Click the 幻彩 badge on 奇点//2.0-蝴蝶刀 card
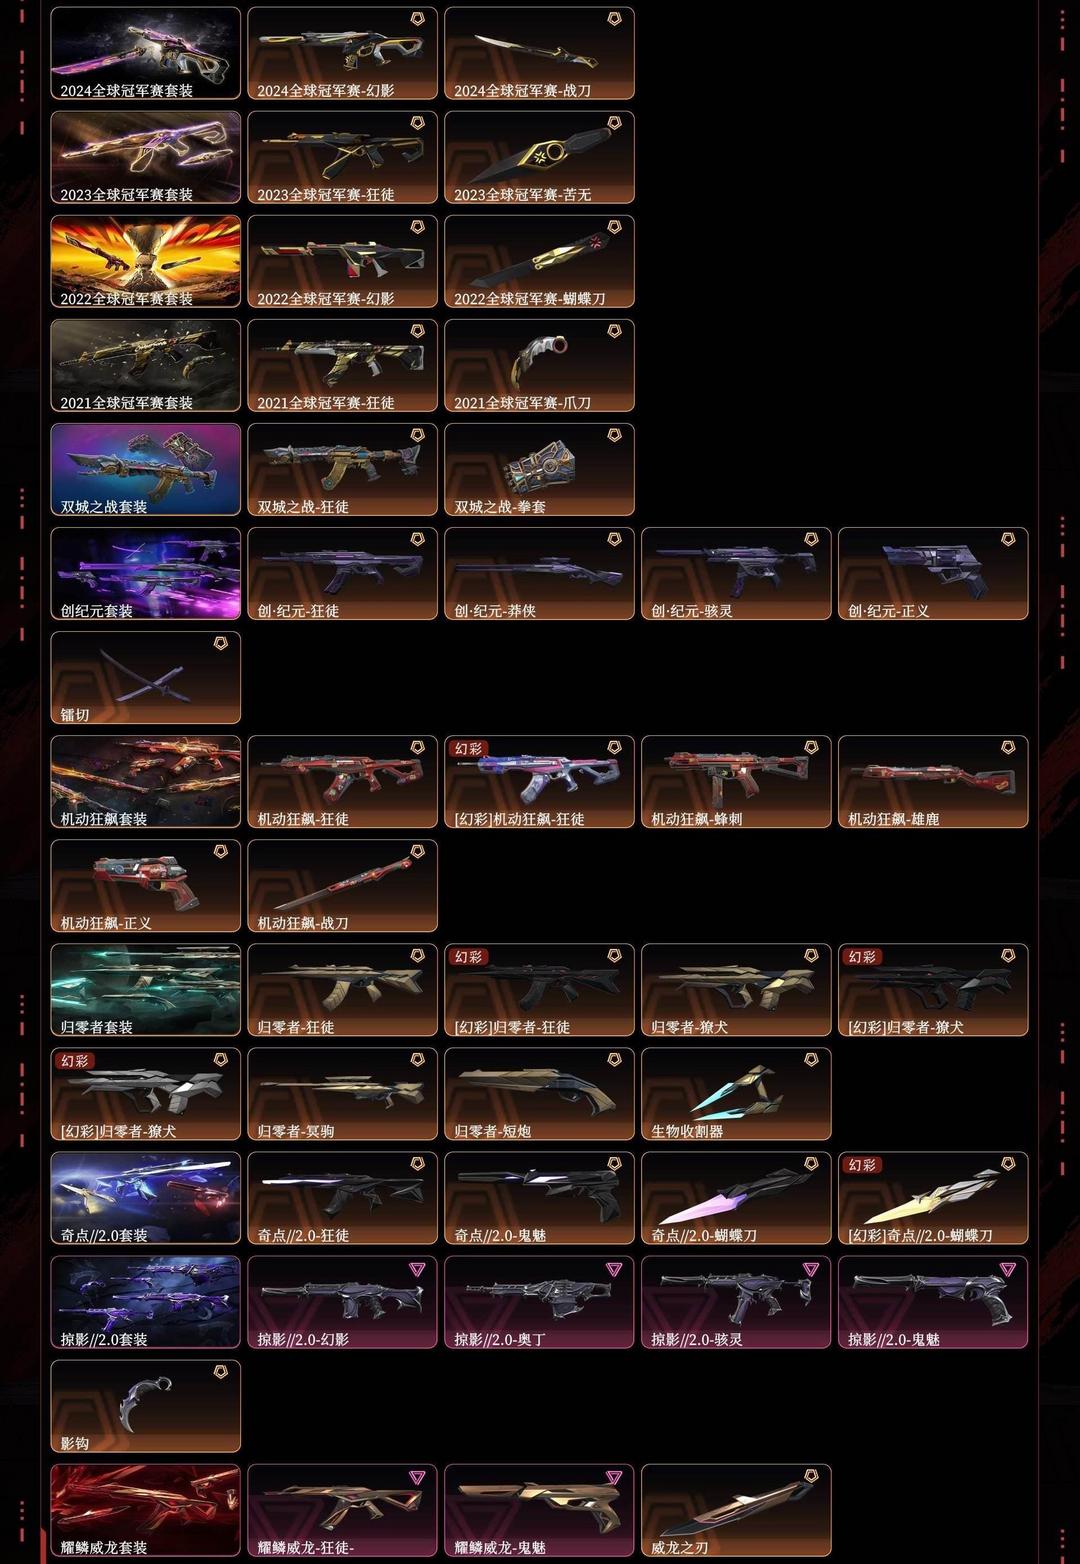The height and width of the screenshot is (1564, 1080). click(x=863, y=1165)
